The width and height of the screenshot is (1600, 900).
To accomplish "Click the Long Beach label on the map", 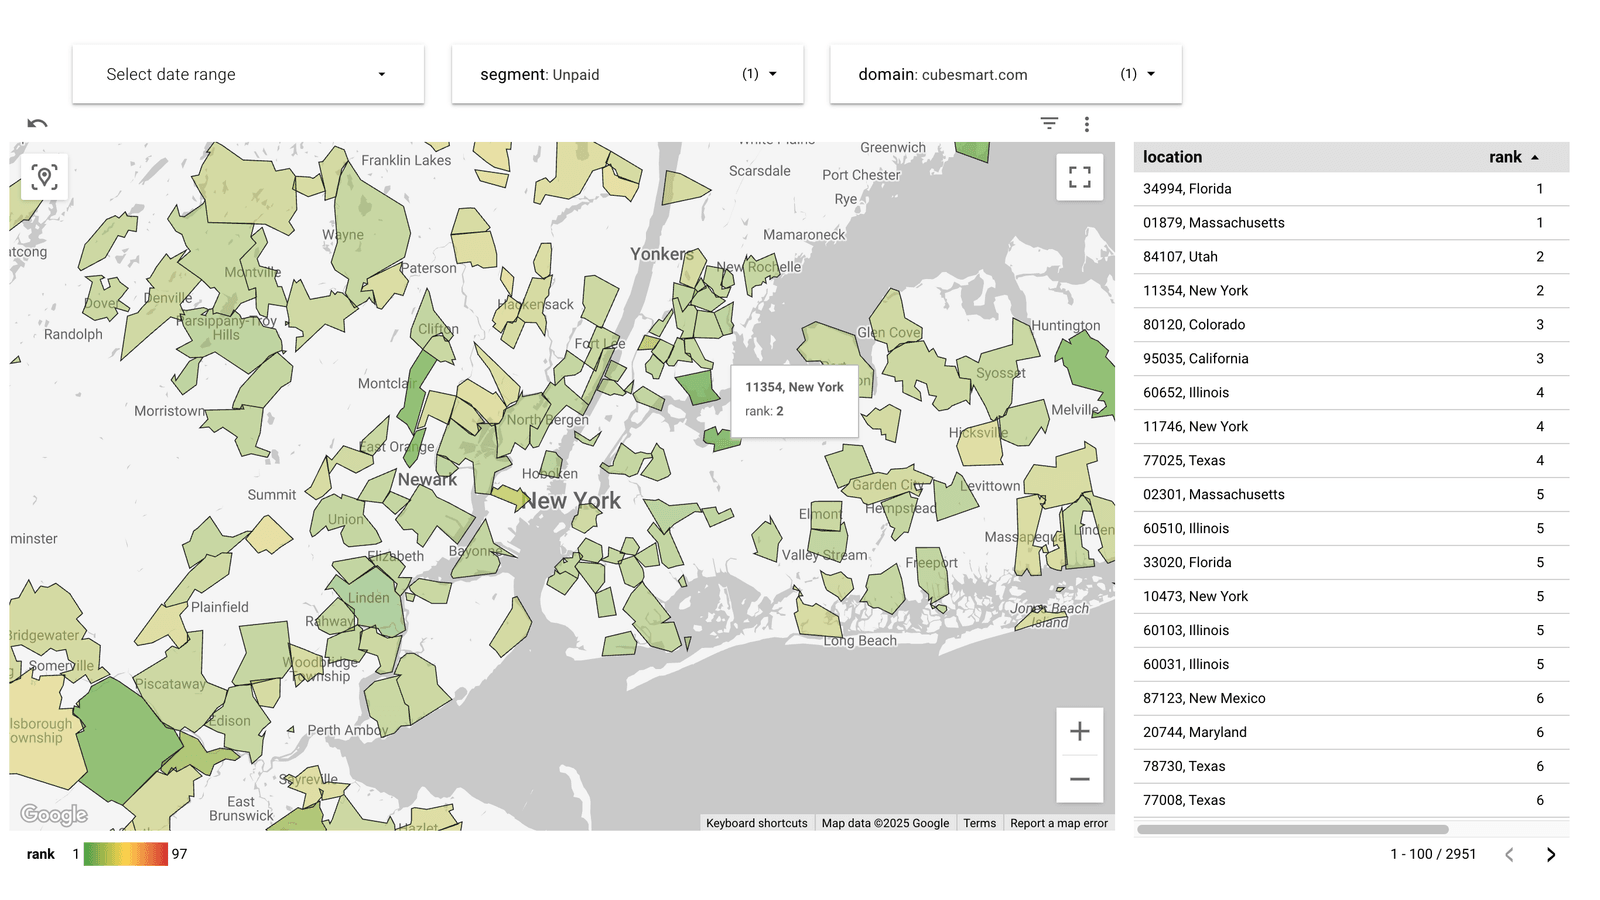I will 860,641.
